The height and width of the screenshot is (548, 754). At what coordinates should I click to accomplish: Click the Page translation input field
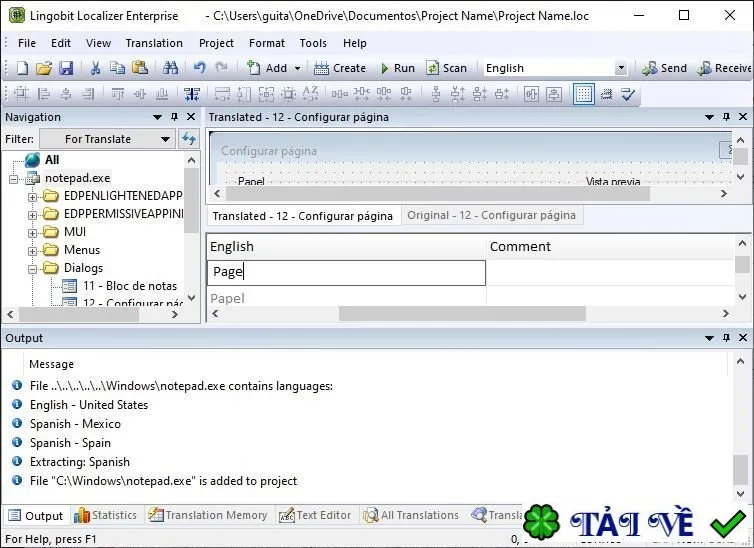coord(346,273)
